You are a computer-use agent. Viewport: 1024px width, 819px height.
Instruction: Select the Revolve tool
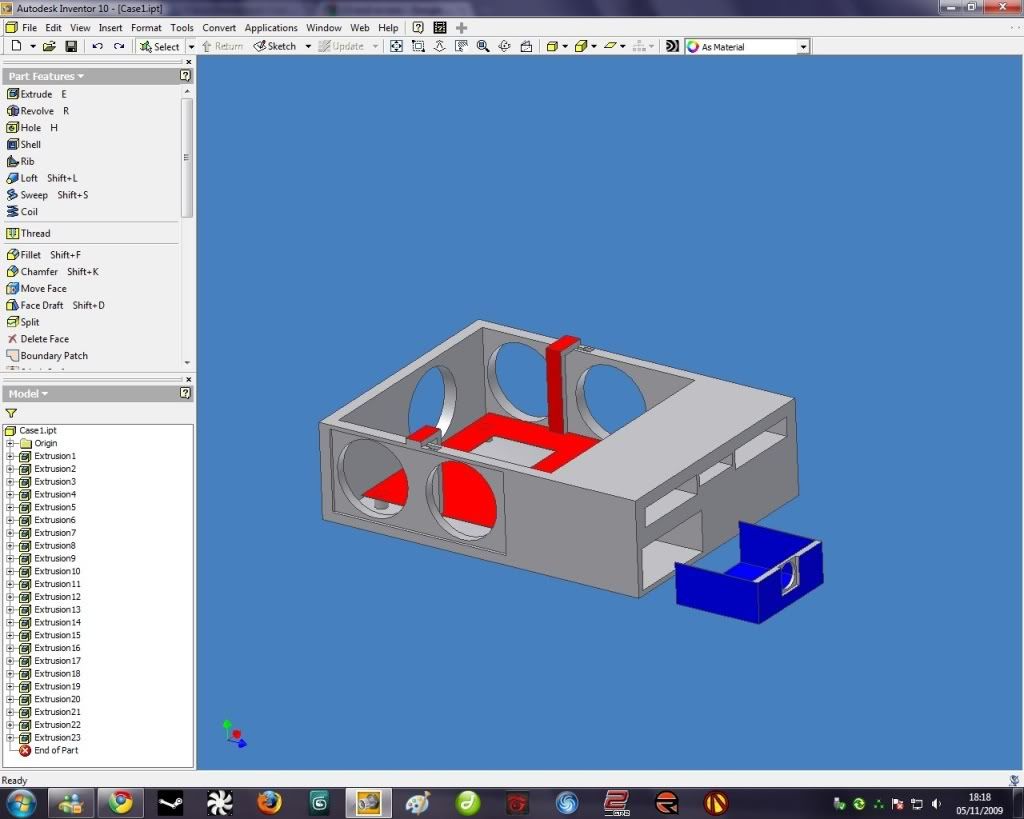click(38, 111)
